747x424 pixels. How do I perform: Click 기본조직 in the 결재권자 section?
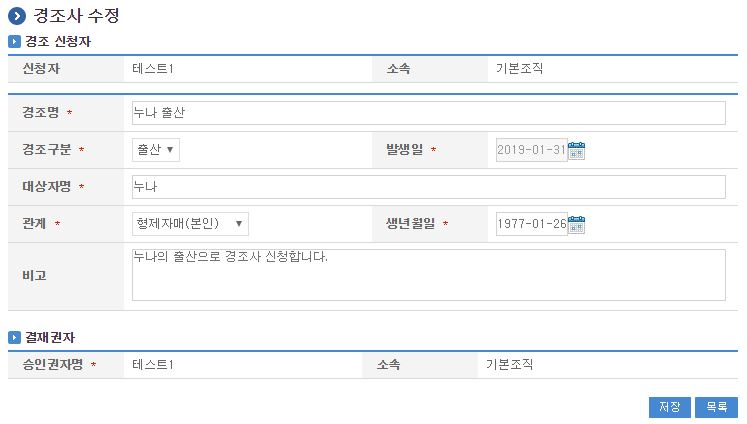(509, 365)
